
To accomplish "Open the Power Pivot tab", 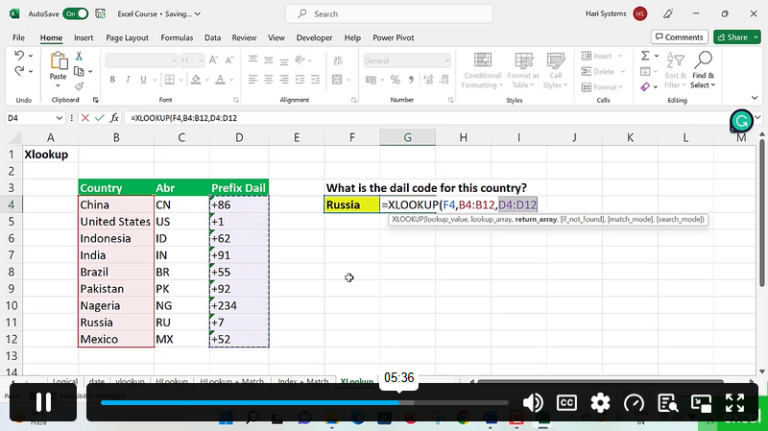I will coord(393,37).
